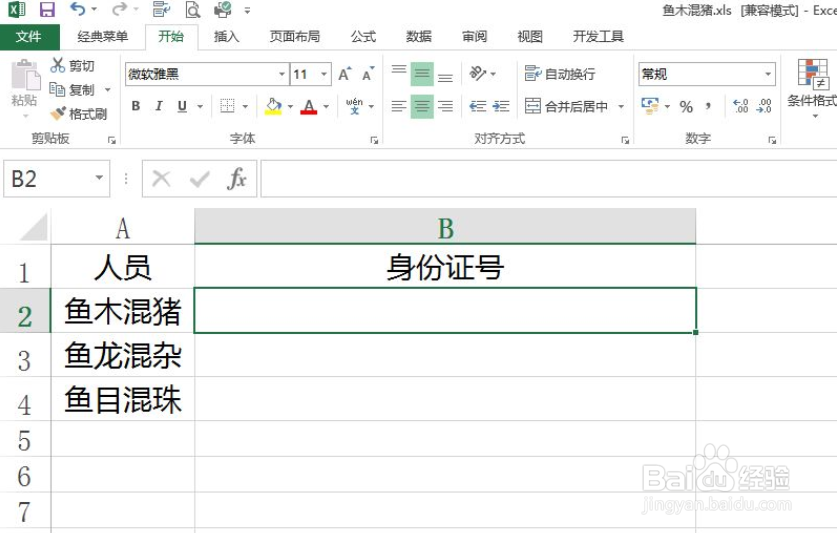Align text left
This screenshot has height=533, width=837.
(x=399, y=106)
